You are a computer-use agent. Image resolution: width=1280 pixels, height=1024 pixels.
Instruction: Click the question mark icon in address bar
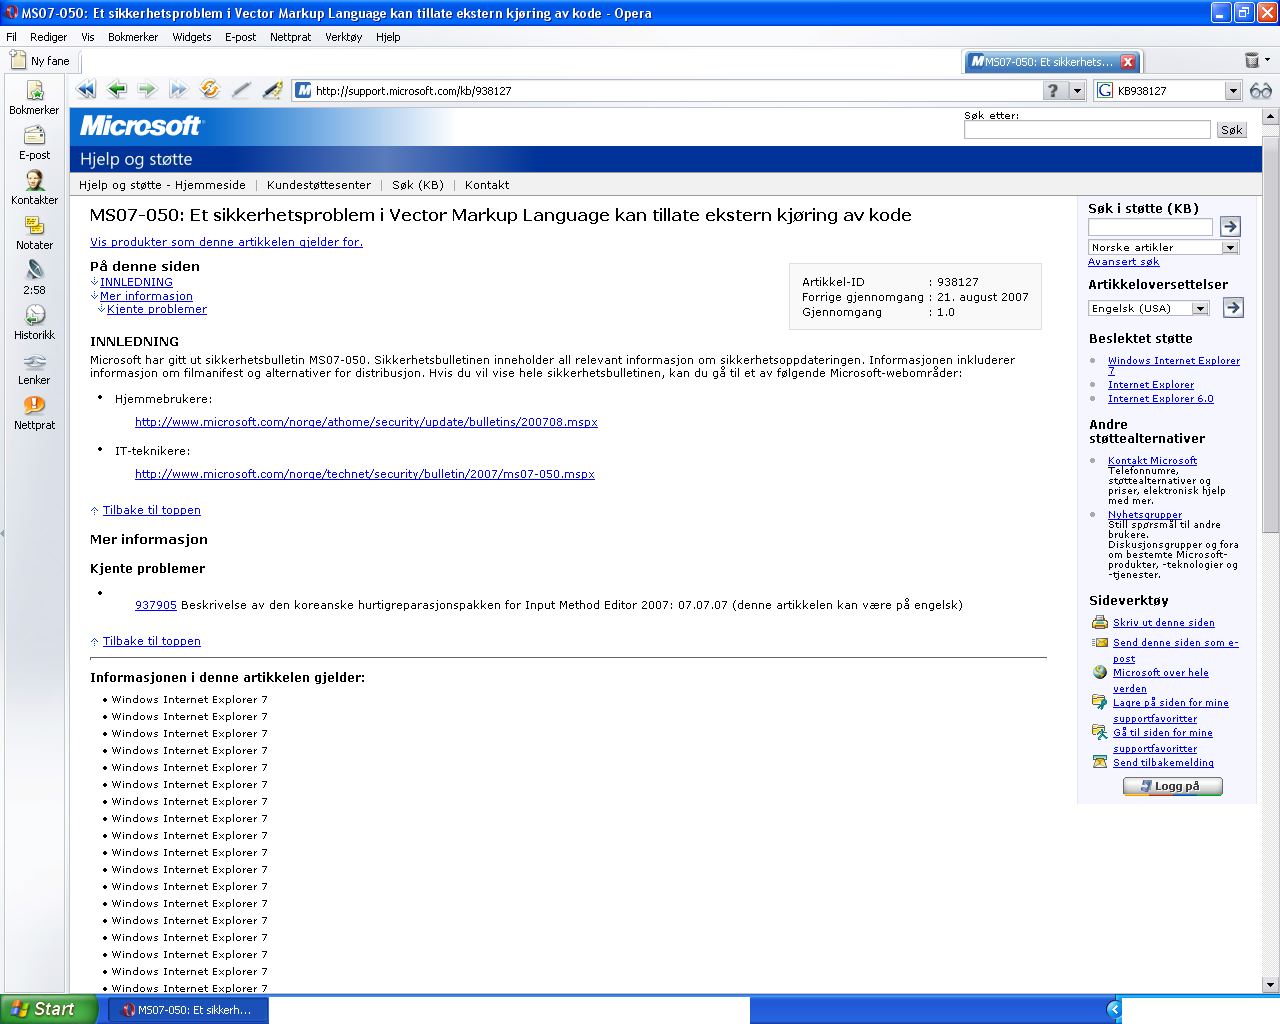click(x=1053, y=91)
